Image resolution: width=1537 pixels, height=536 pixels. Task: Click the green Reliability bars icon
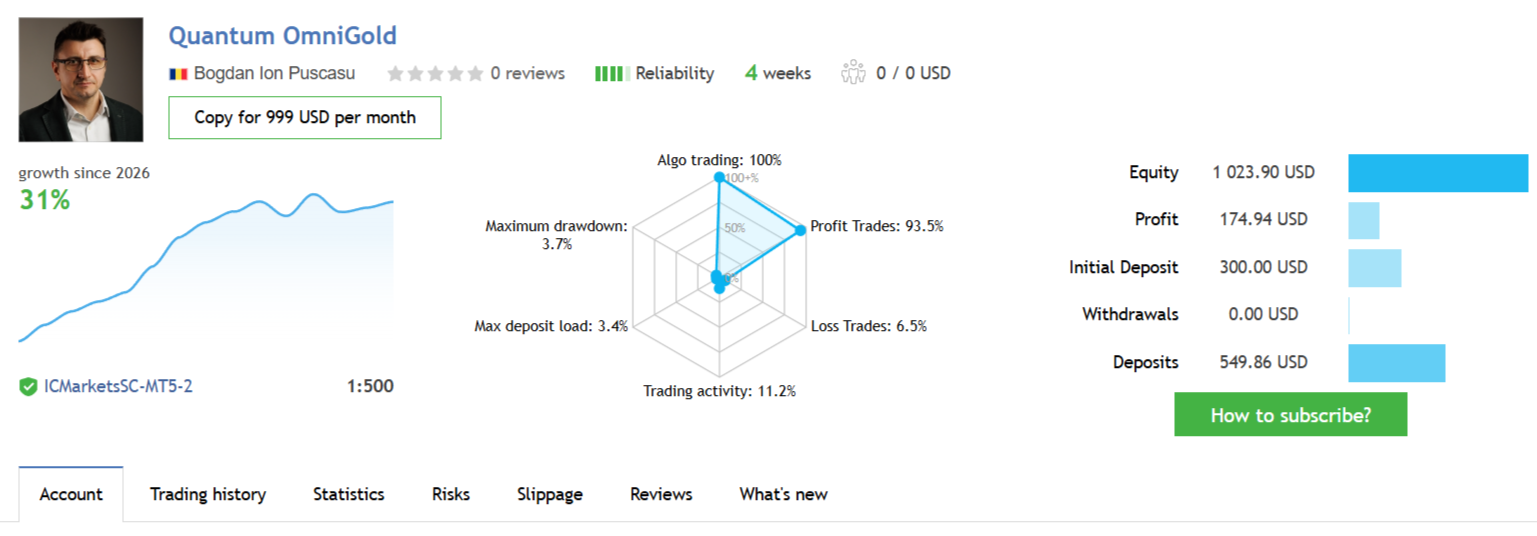click(x=612, y=73)
